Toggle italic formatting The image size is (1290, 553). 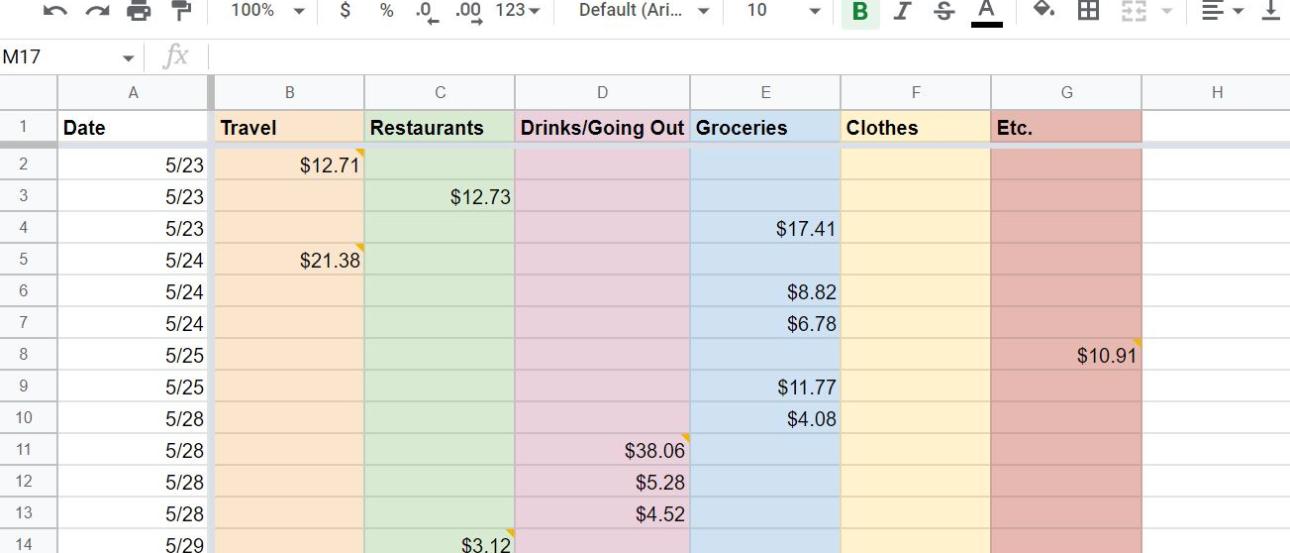[x=903, y=10]
